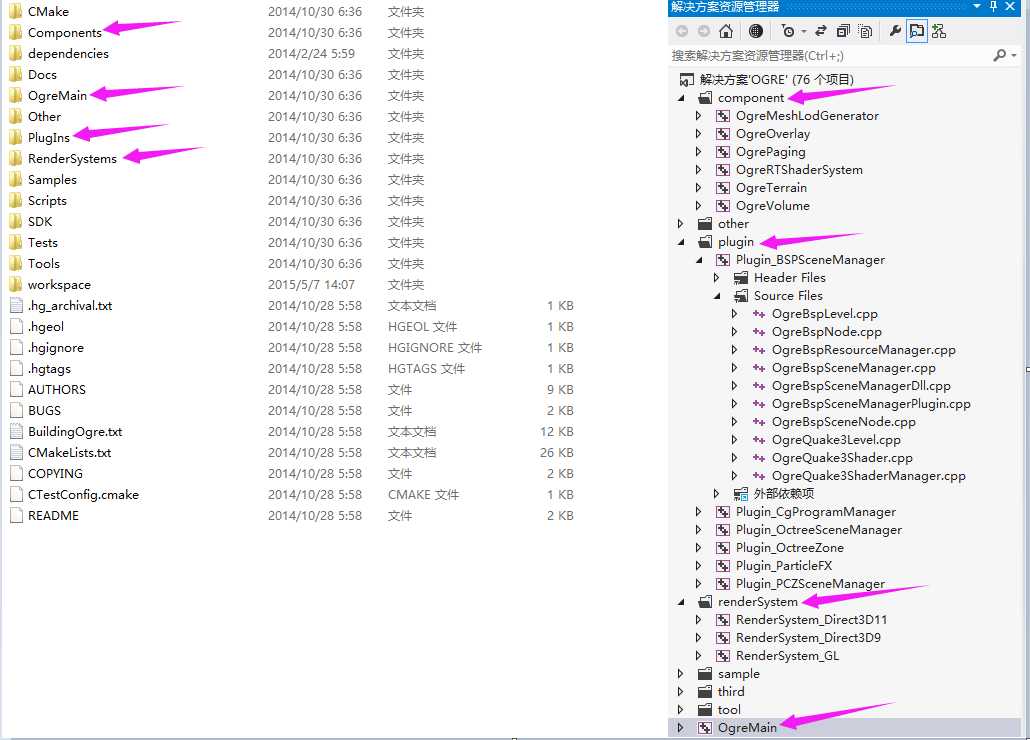Select RenderSystem_Direct3D11 project

(x=811, y=620)
